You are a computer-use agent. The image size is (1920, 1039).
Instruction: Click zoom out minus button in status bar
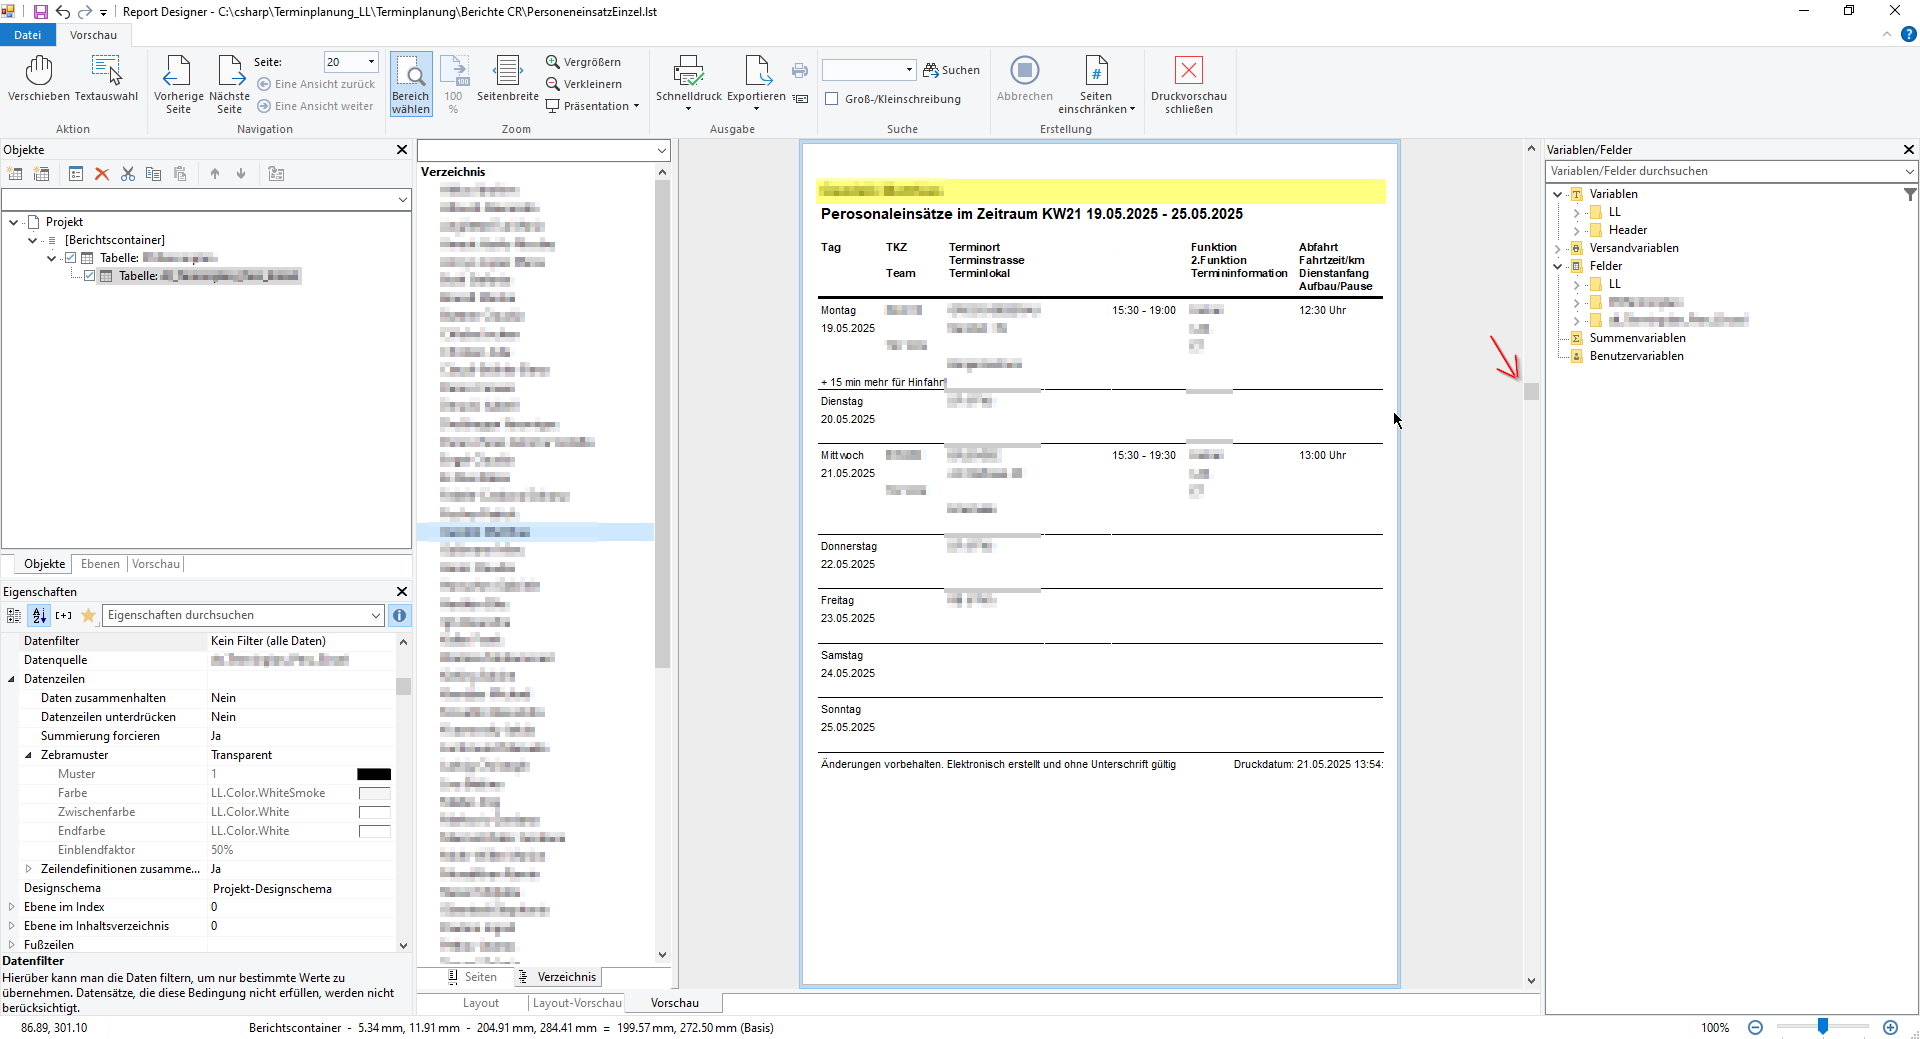(x=1755, y=1027)
